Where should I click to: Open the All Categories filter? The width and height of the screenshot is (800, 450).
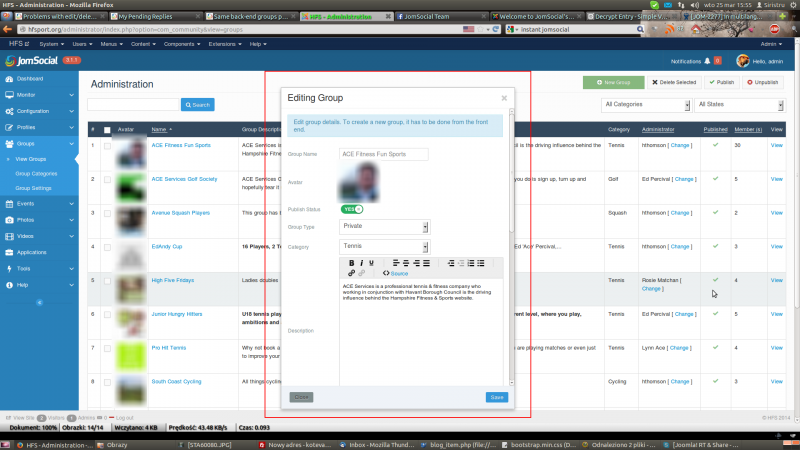click(x=646, y=105)
